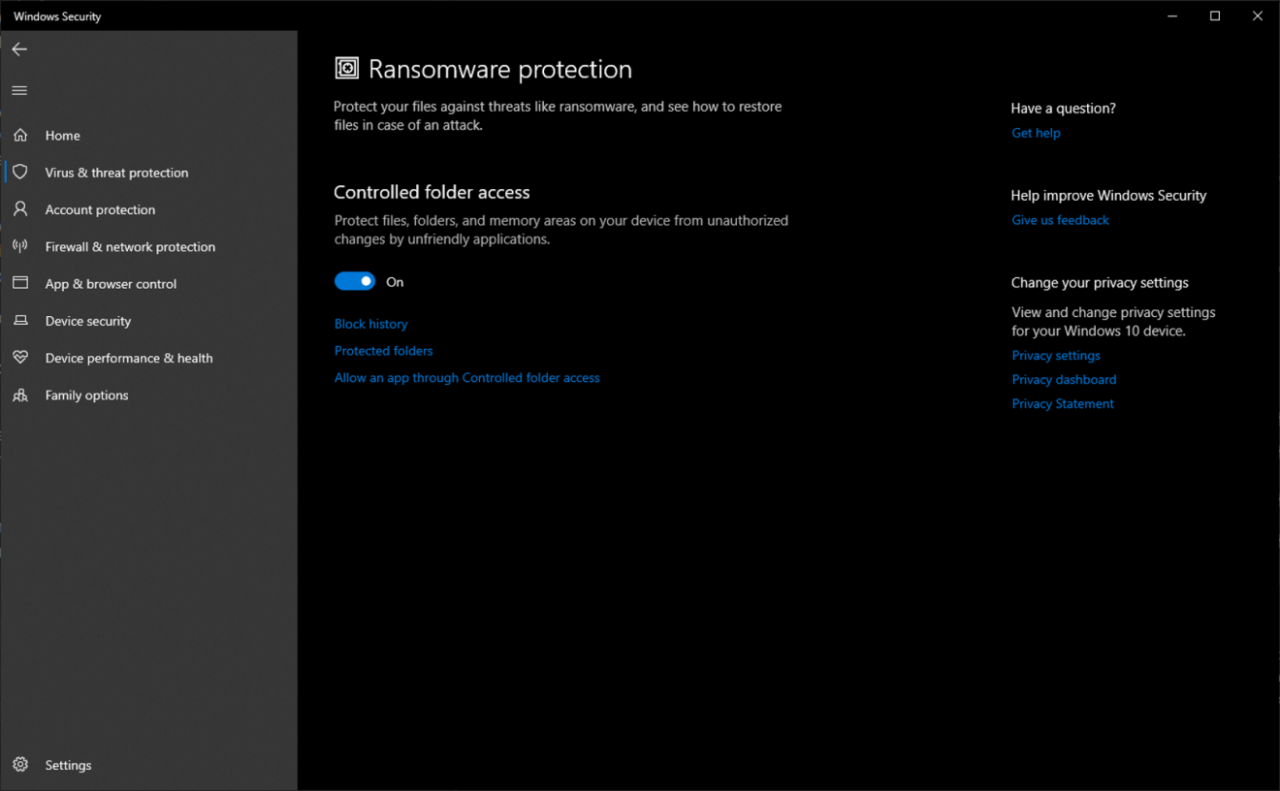Click Give us feedback

(x=1059, y=219)
